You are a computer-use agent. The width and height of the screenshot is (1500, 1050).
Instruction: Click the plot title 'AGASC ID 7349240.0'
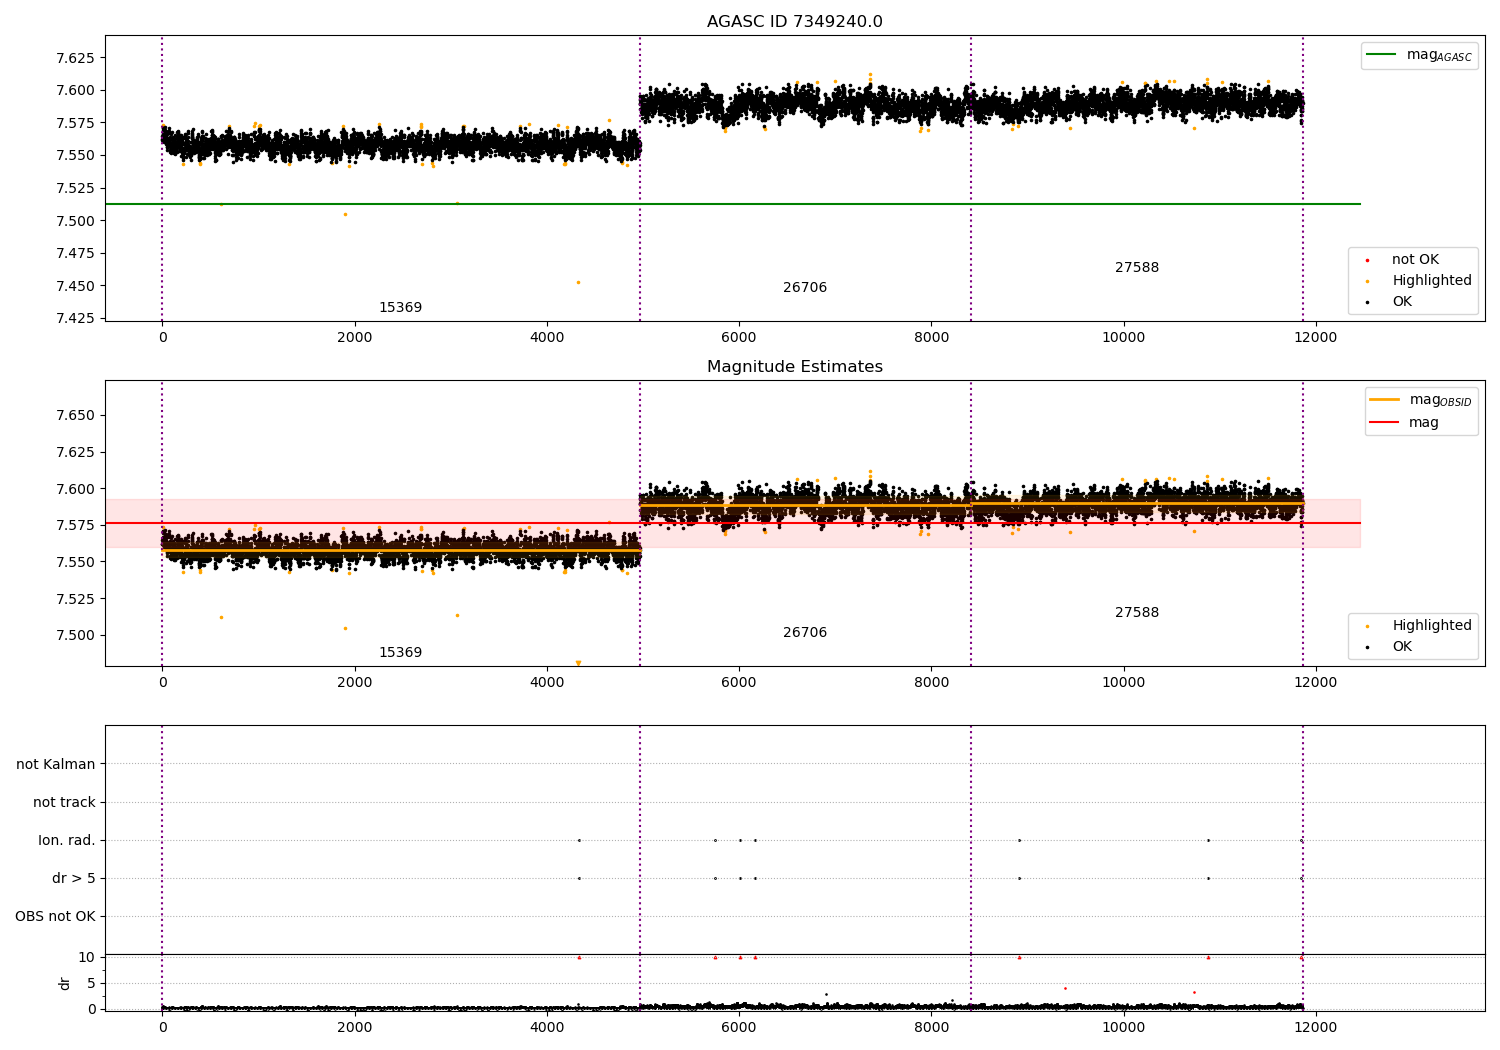794,22
